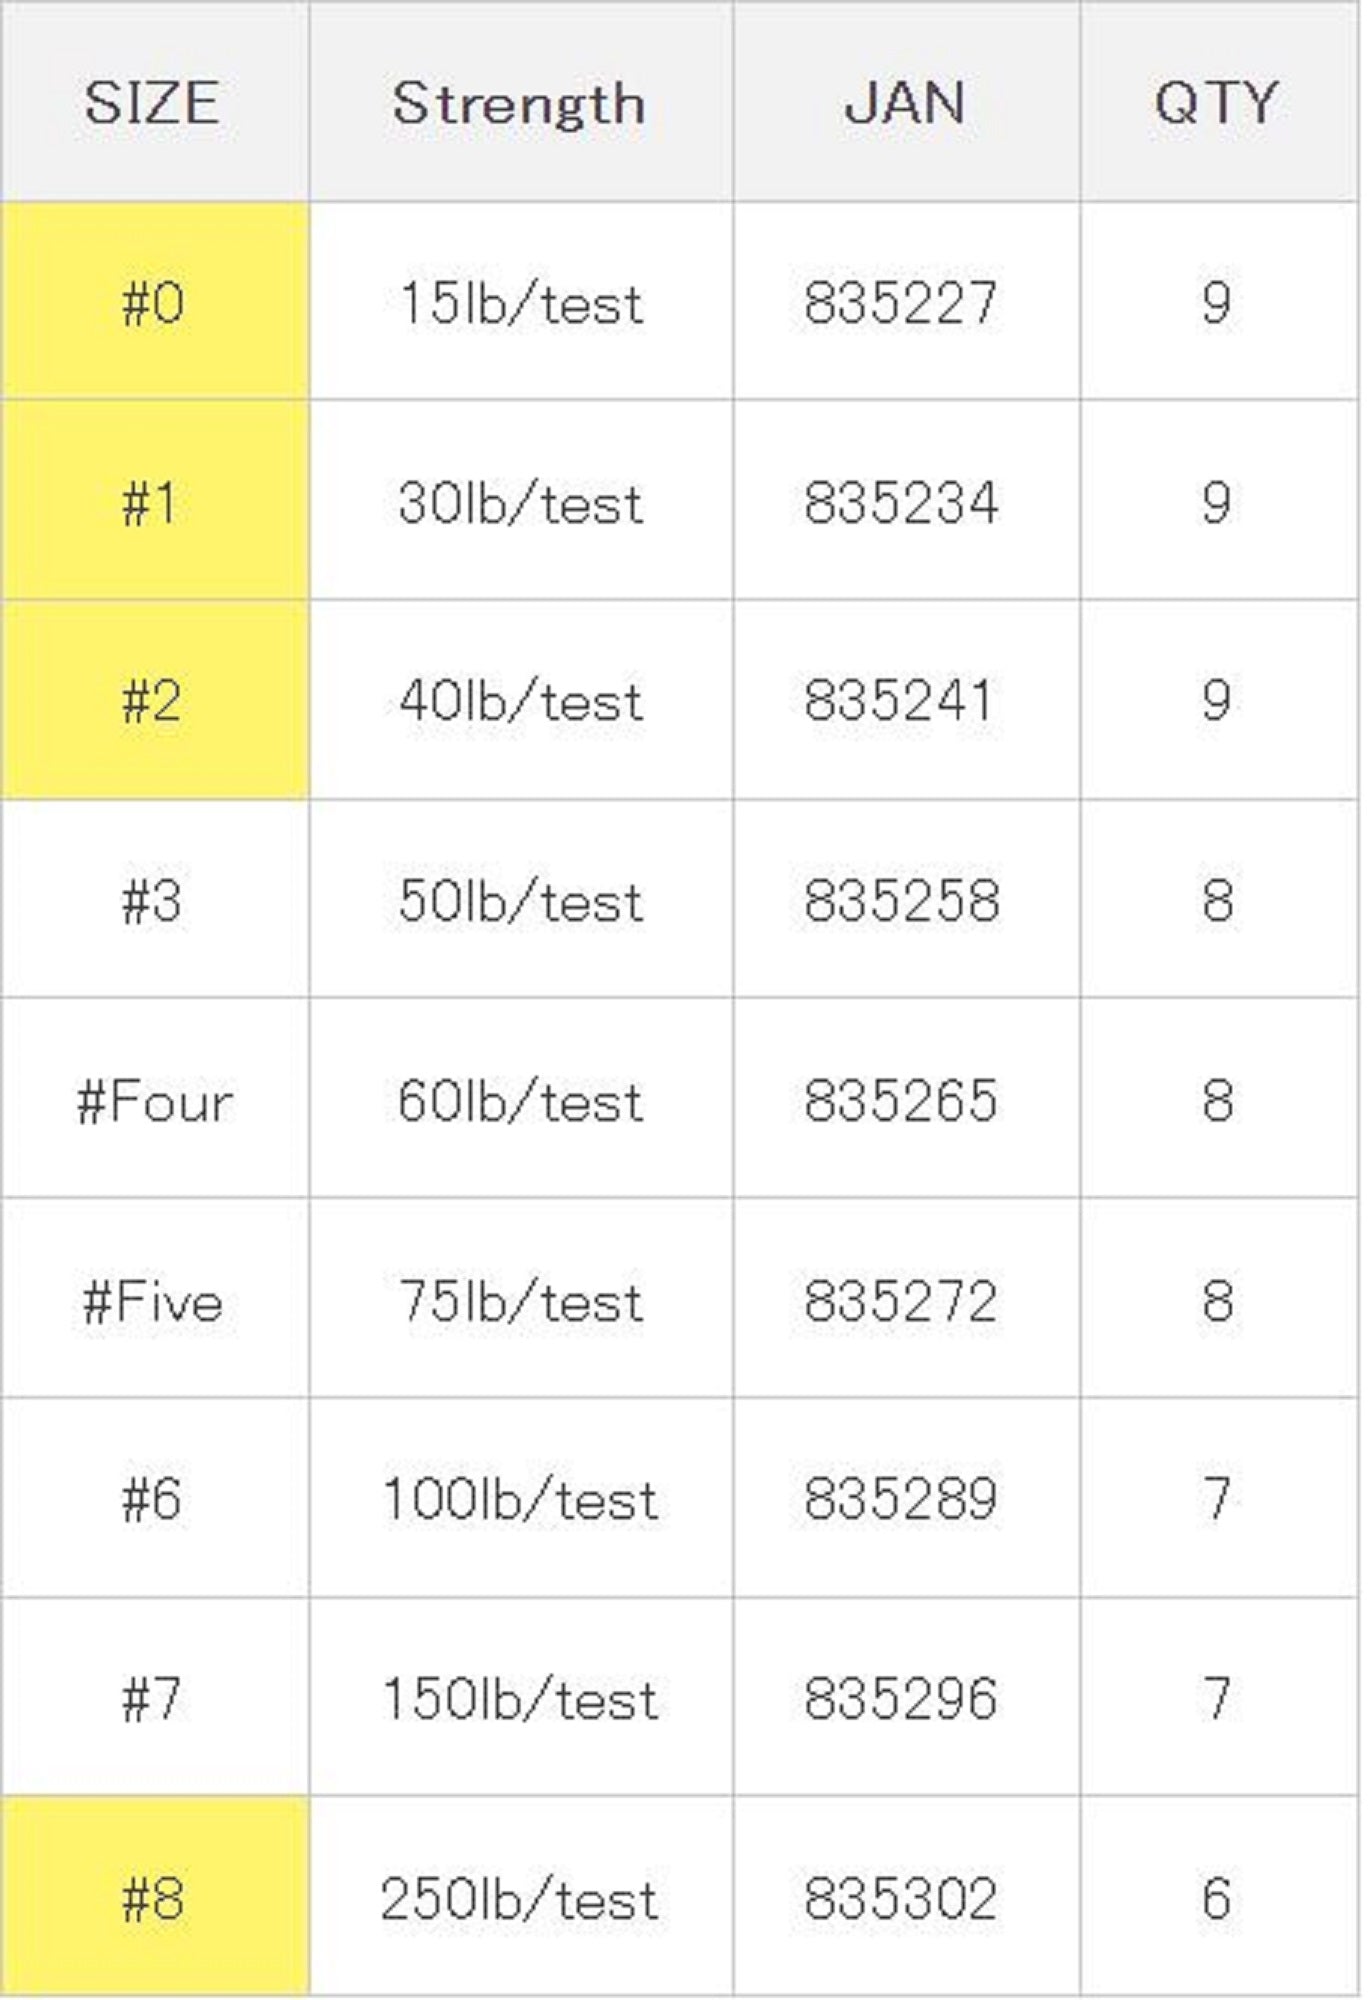
Task: Click the #3 size cell
Action: click(x=153, y=900)
